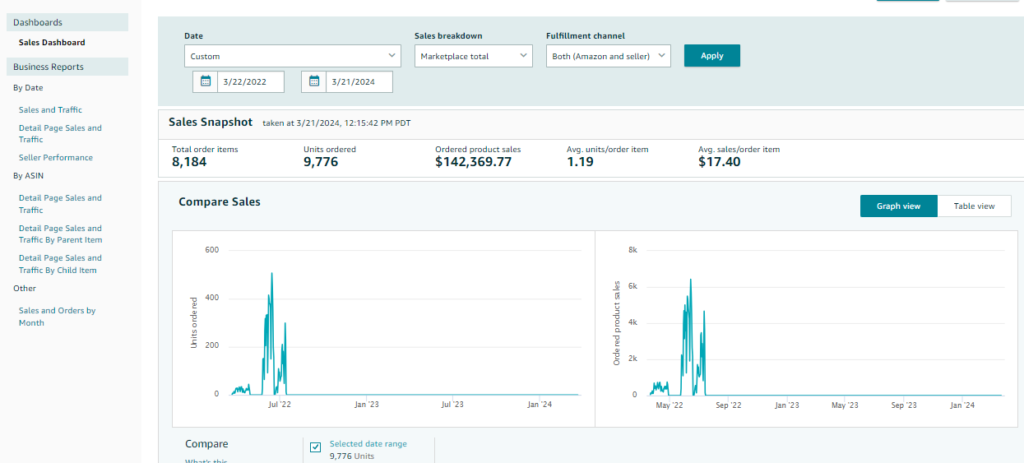Click the start date calendar icon
Image resolution: width=1024 pixels, height=463 pixels.
click(205, 82)
